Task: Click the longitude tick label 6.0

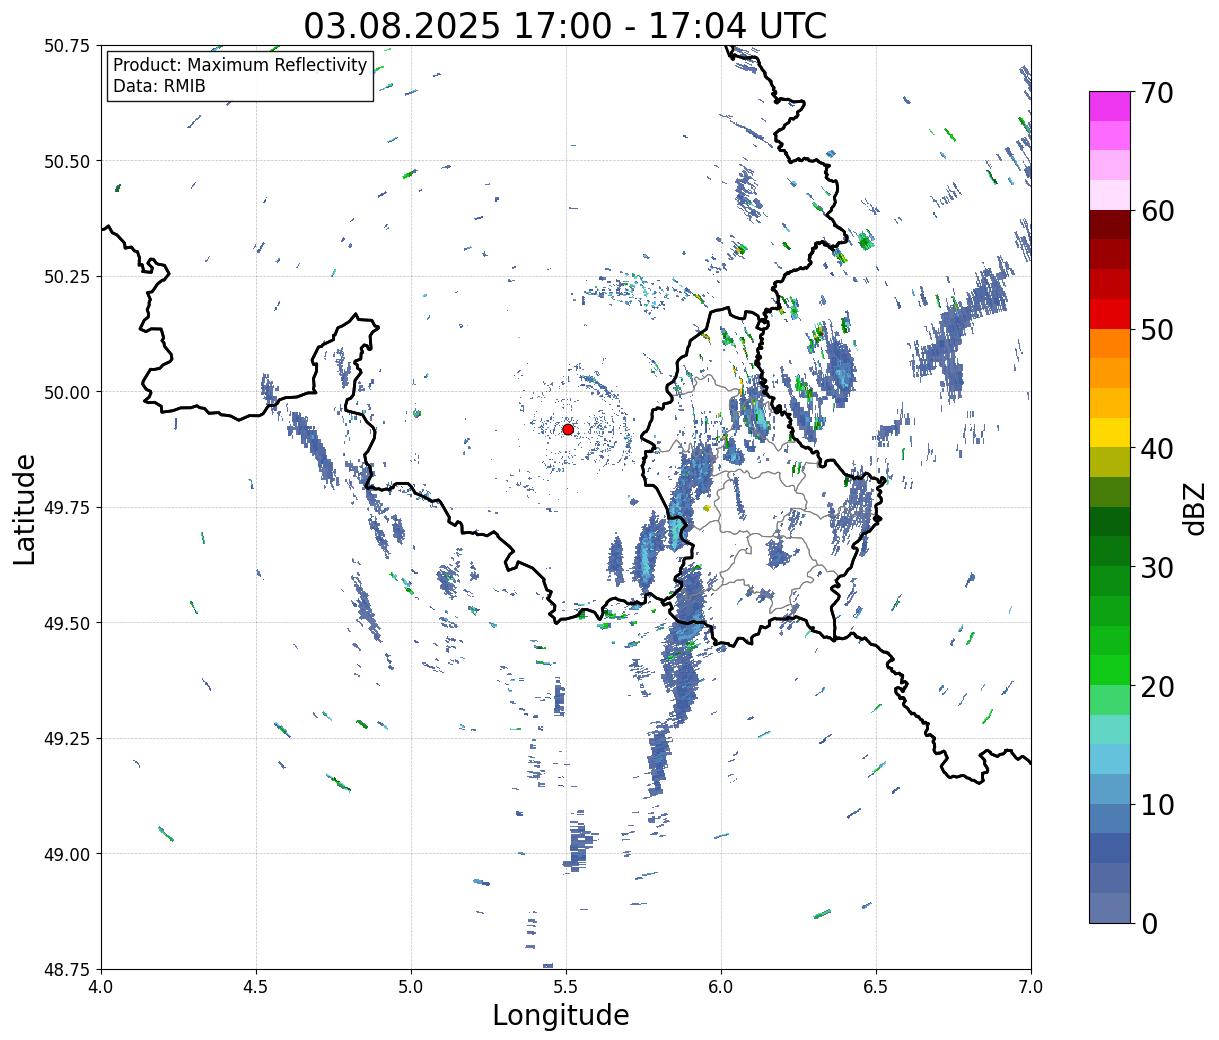Action: click(x=721, y=986)
